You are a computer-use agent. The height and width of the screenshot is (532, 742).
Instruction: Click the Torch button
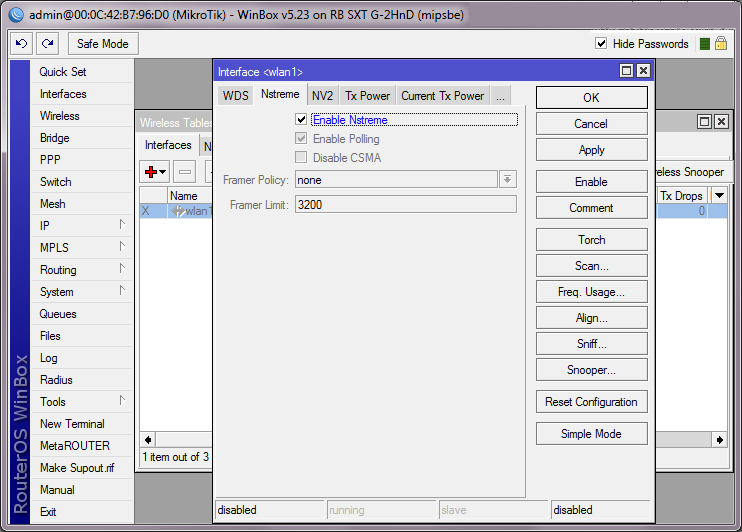592,239
